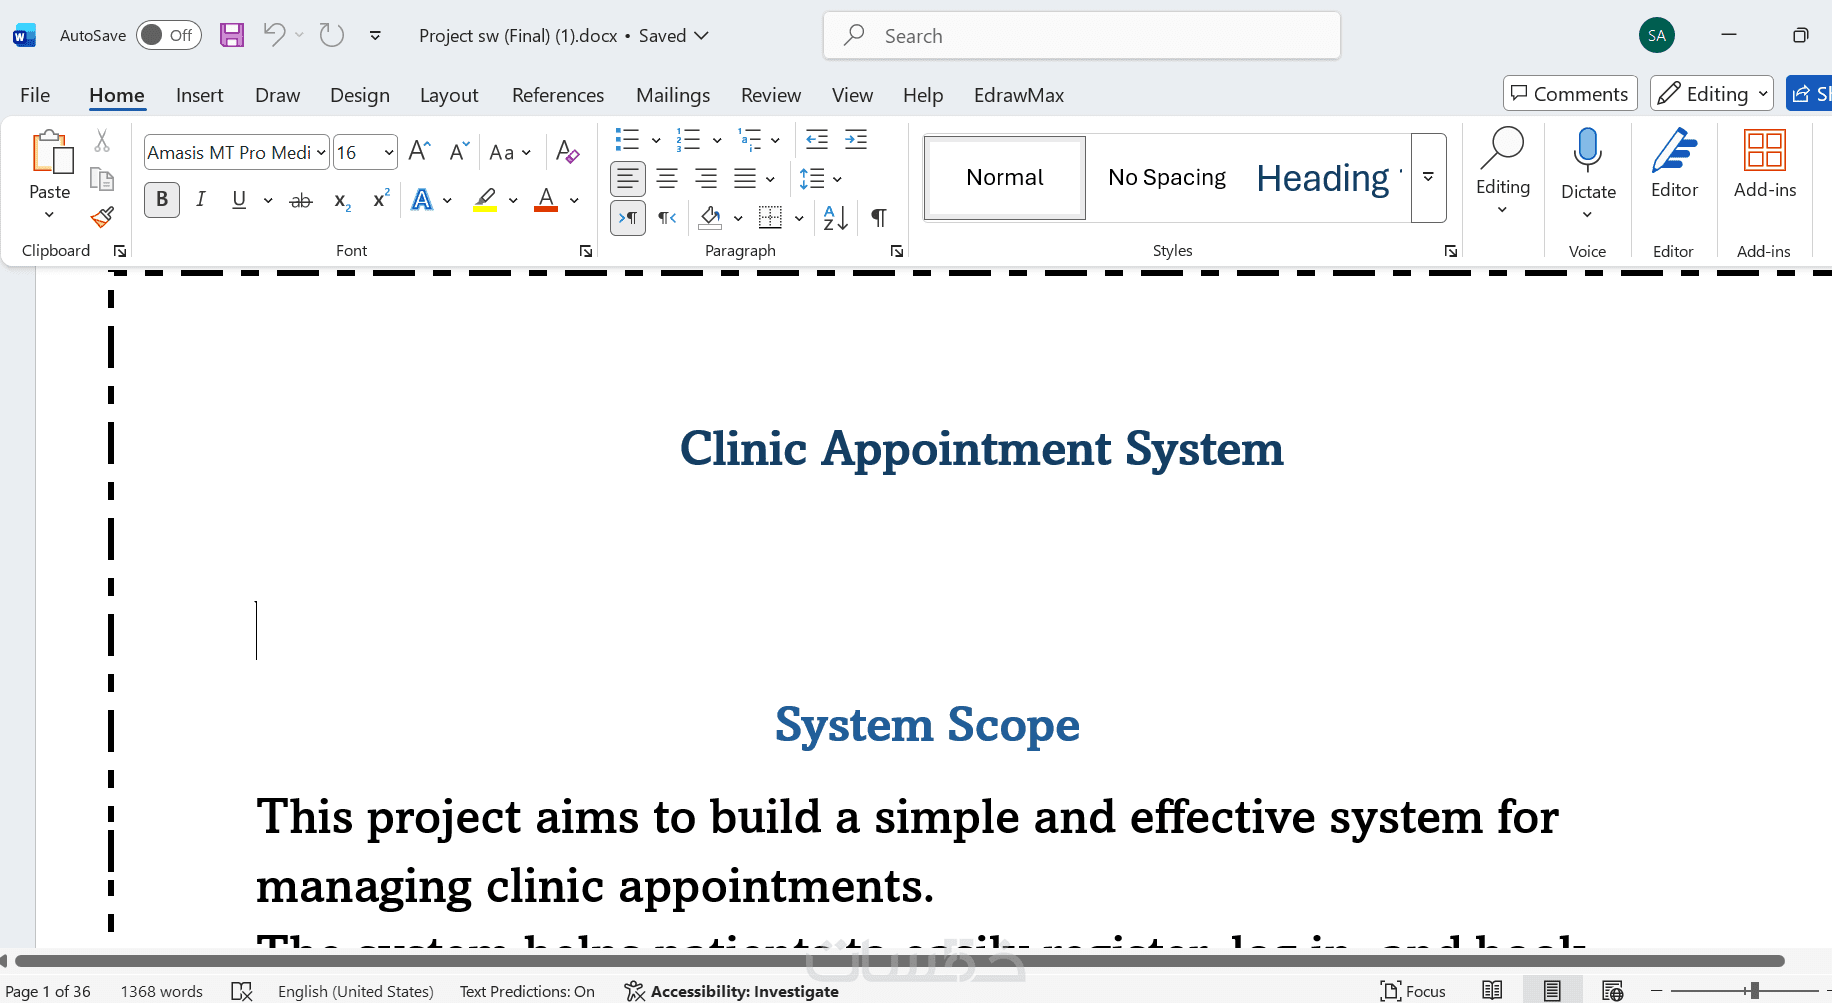Viewport: 1832px width, 1003px height.
Task: Click the Increase Indent icon
Action: 856,140
